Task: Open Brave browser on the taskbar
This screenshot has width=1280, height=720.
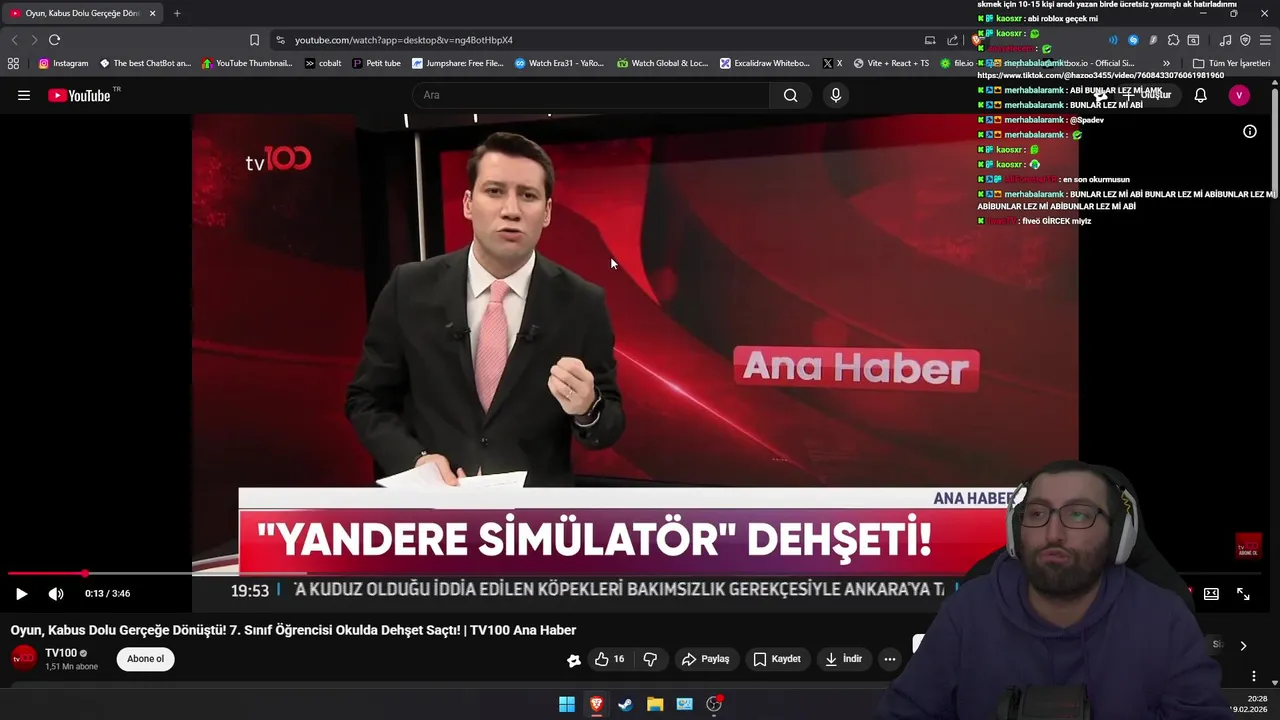Action: pyautogui.click(x=596, y=704)
